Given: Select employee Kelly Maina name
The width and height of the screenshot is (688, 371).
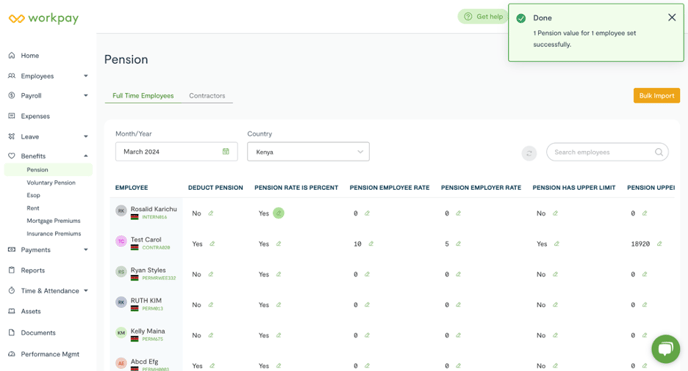Looking at the screenshot, I should coord(147,331).
